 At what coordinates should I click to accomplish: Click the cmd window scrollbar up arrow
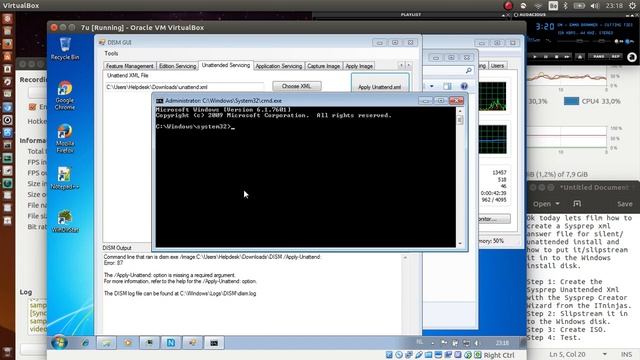coord(460,111)
